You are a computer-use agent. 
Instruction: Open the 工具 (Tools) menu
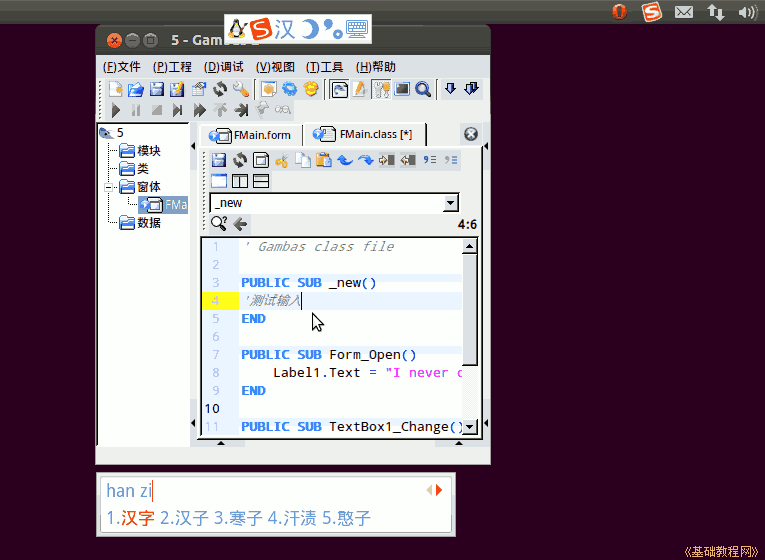tap(324, 67)
